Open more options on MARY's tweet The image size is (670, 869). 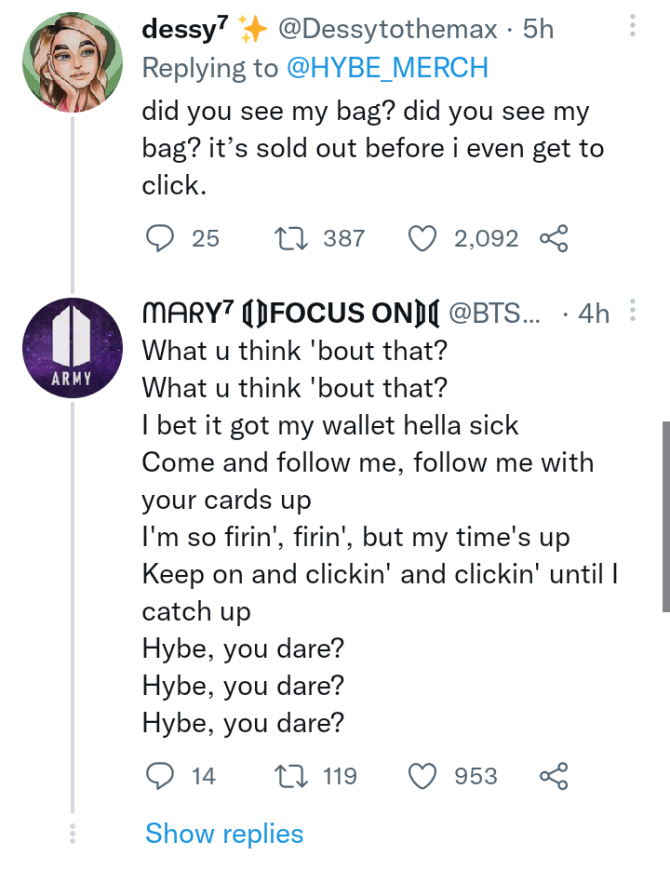632,312
